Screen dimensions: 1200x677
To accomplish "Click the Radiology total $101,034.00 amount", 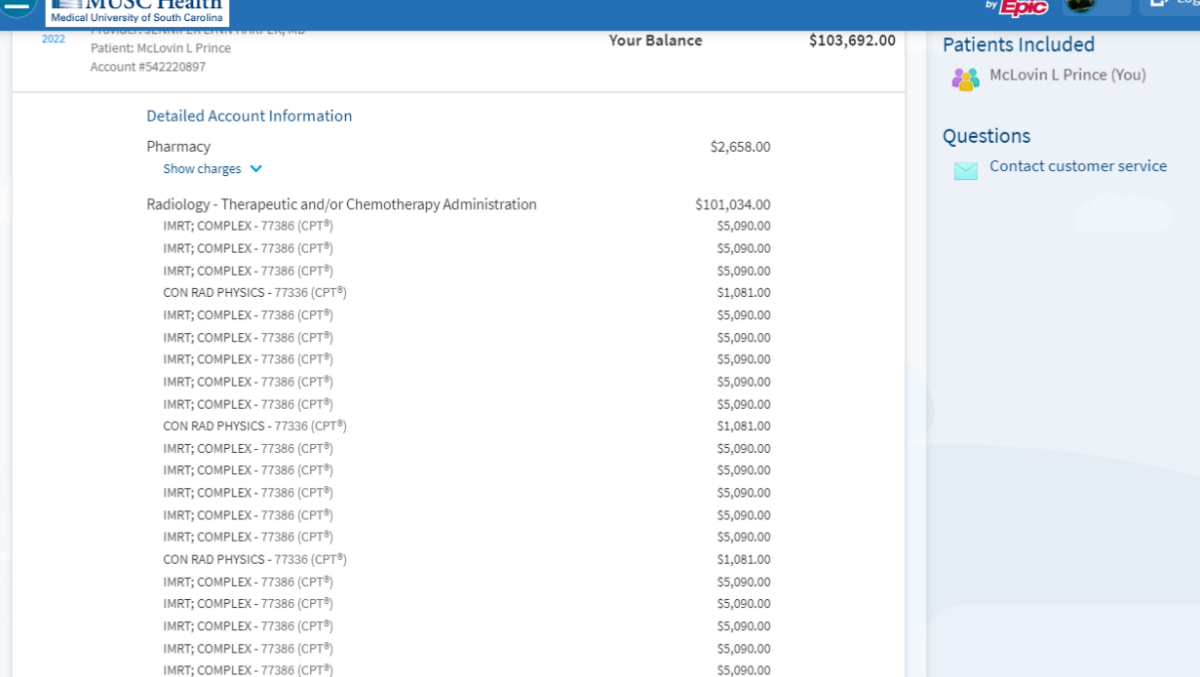I will pyautogui.click(x=732, y=204).
